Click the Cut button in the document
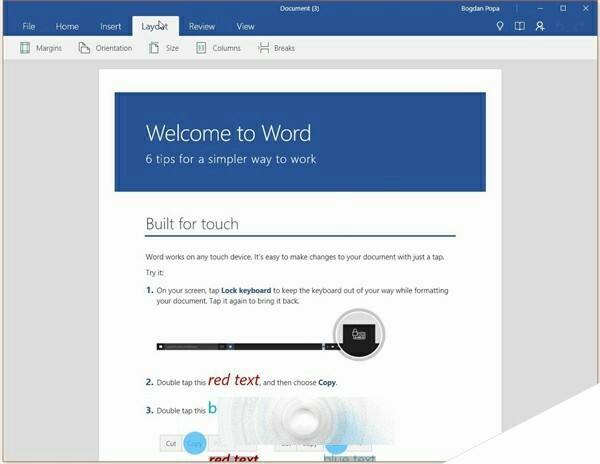 coord(172,442)
